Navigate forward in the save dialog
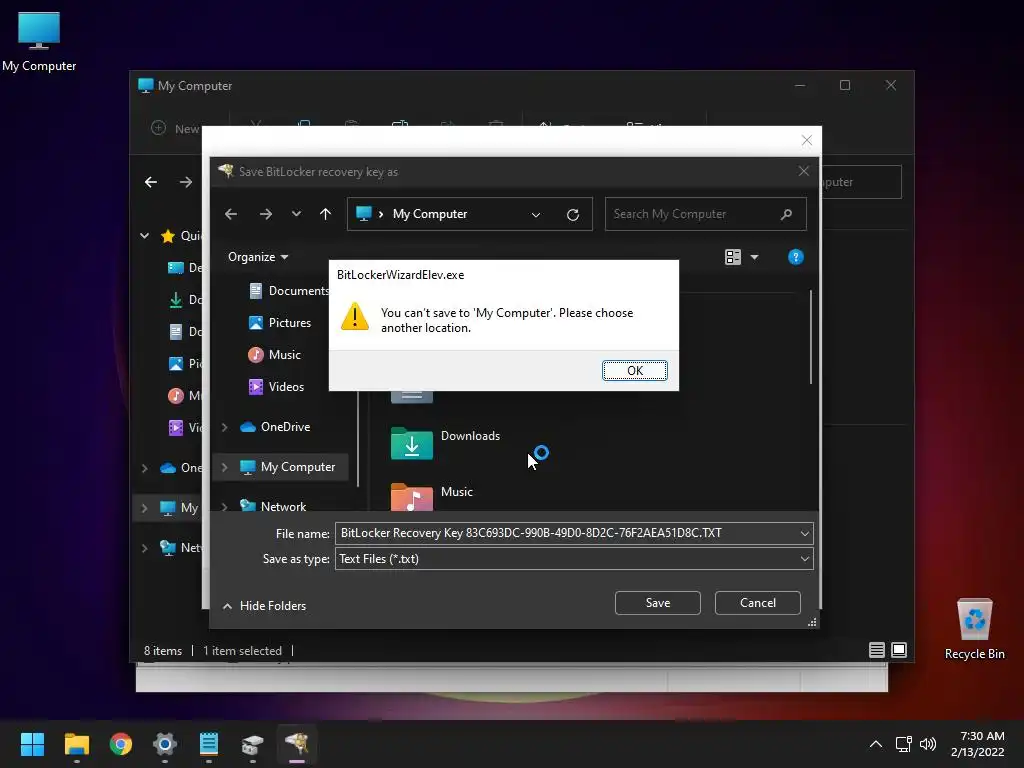This screenshot has width=1024, height=768. coord(265,214)
